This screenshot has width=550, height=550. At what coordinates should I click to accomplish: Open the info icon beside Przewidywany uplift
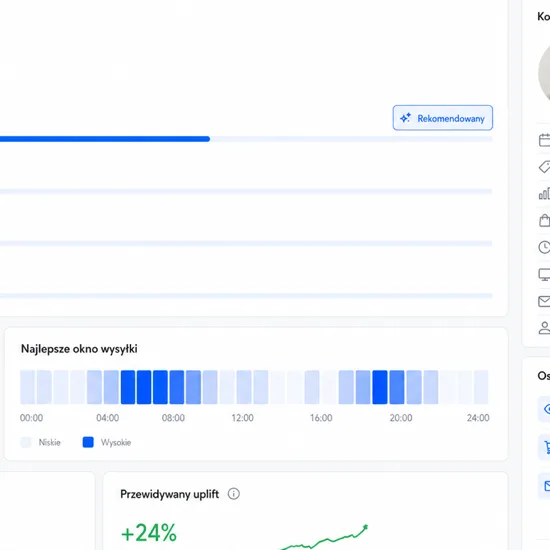tap(234, 494)
